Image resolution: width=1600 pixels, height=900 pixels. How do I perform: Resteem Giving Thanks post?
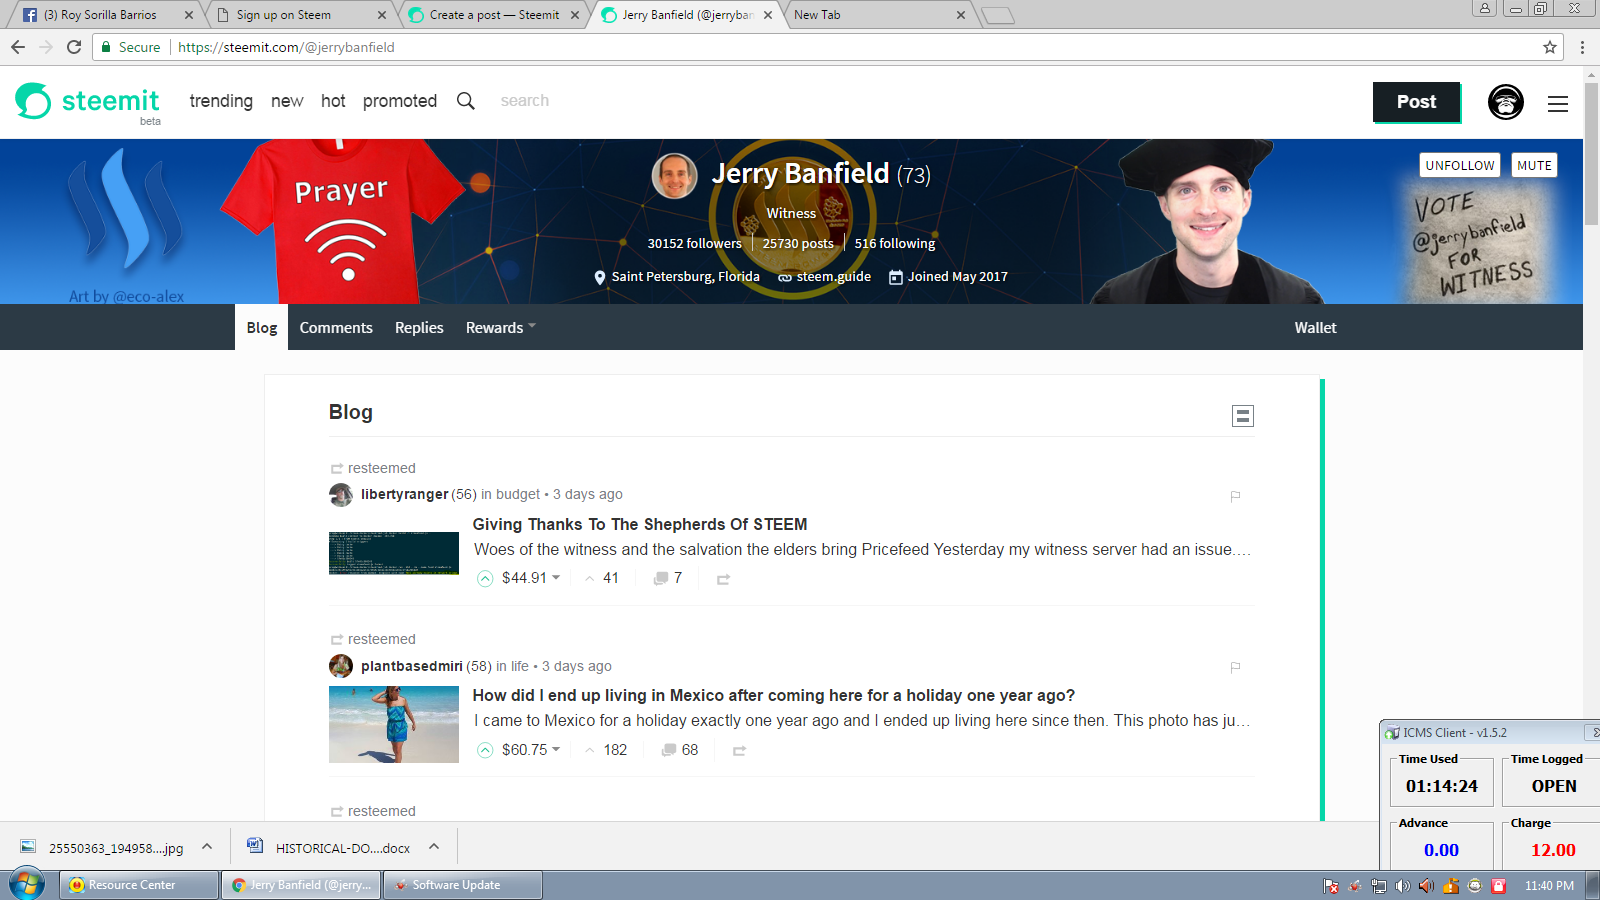[723, 579]
